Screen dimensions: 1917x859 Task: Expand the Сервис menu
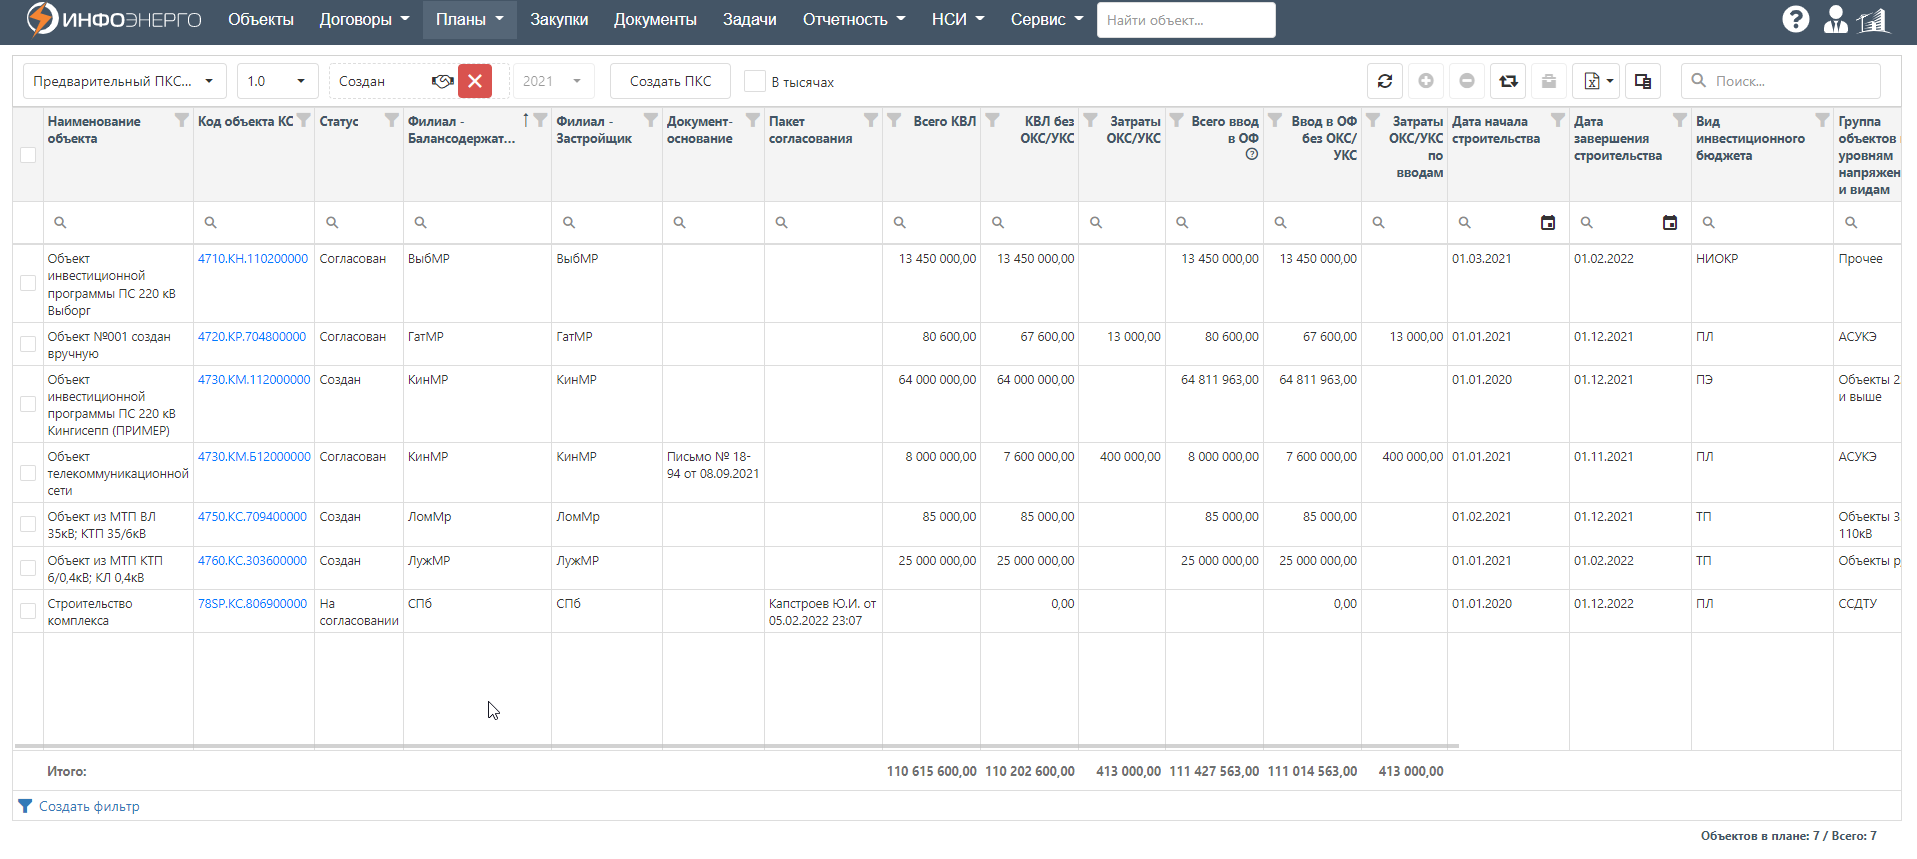coord(1046,19)
